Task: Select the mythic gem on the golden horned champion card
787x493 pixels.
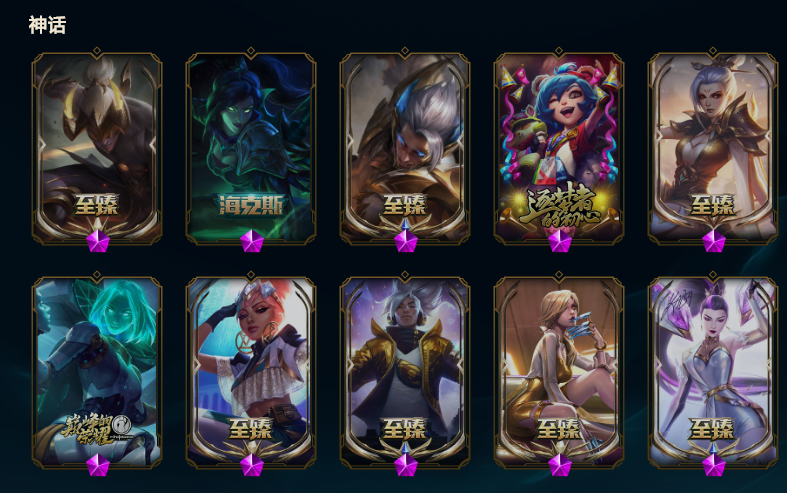Action: (x=98, y=241)
